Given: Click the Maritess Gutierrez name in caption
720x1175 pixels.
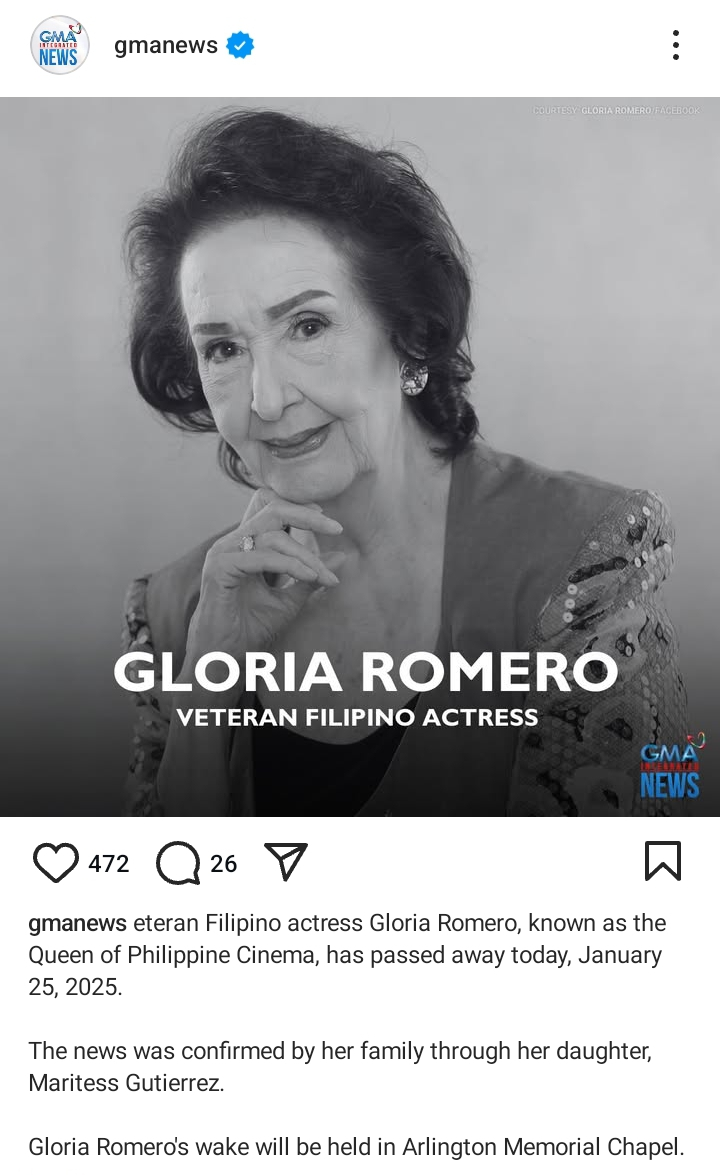Looking at the screenshot, I should (126, 1083).
